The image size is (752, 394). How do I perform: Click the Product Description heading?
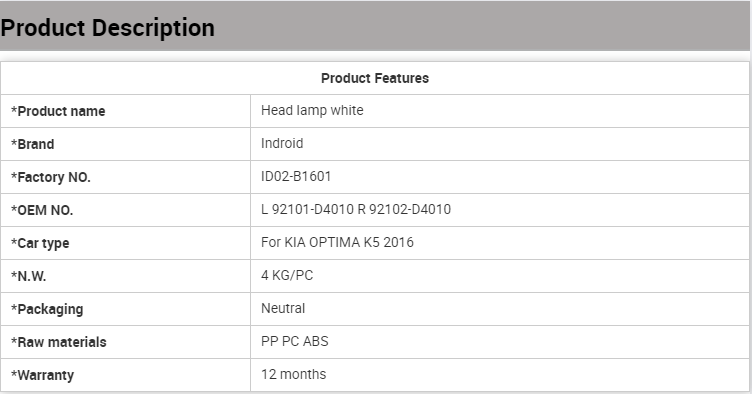[107, 28]
